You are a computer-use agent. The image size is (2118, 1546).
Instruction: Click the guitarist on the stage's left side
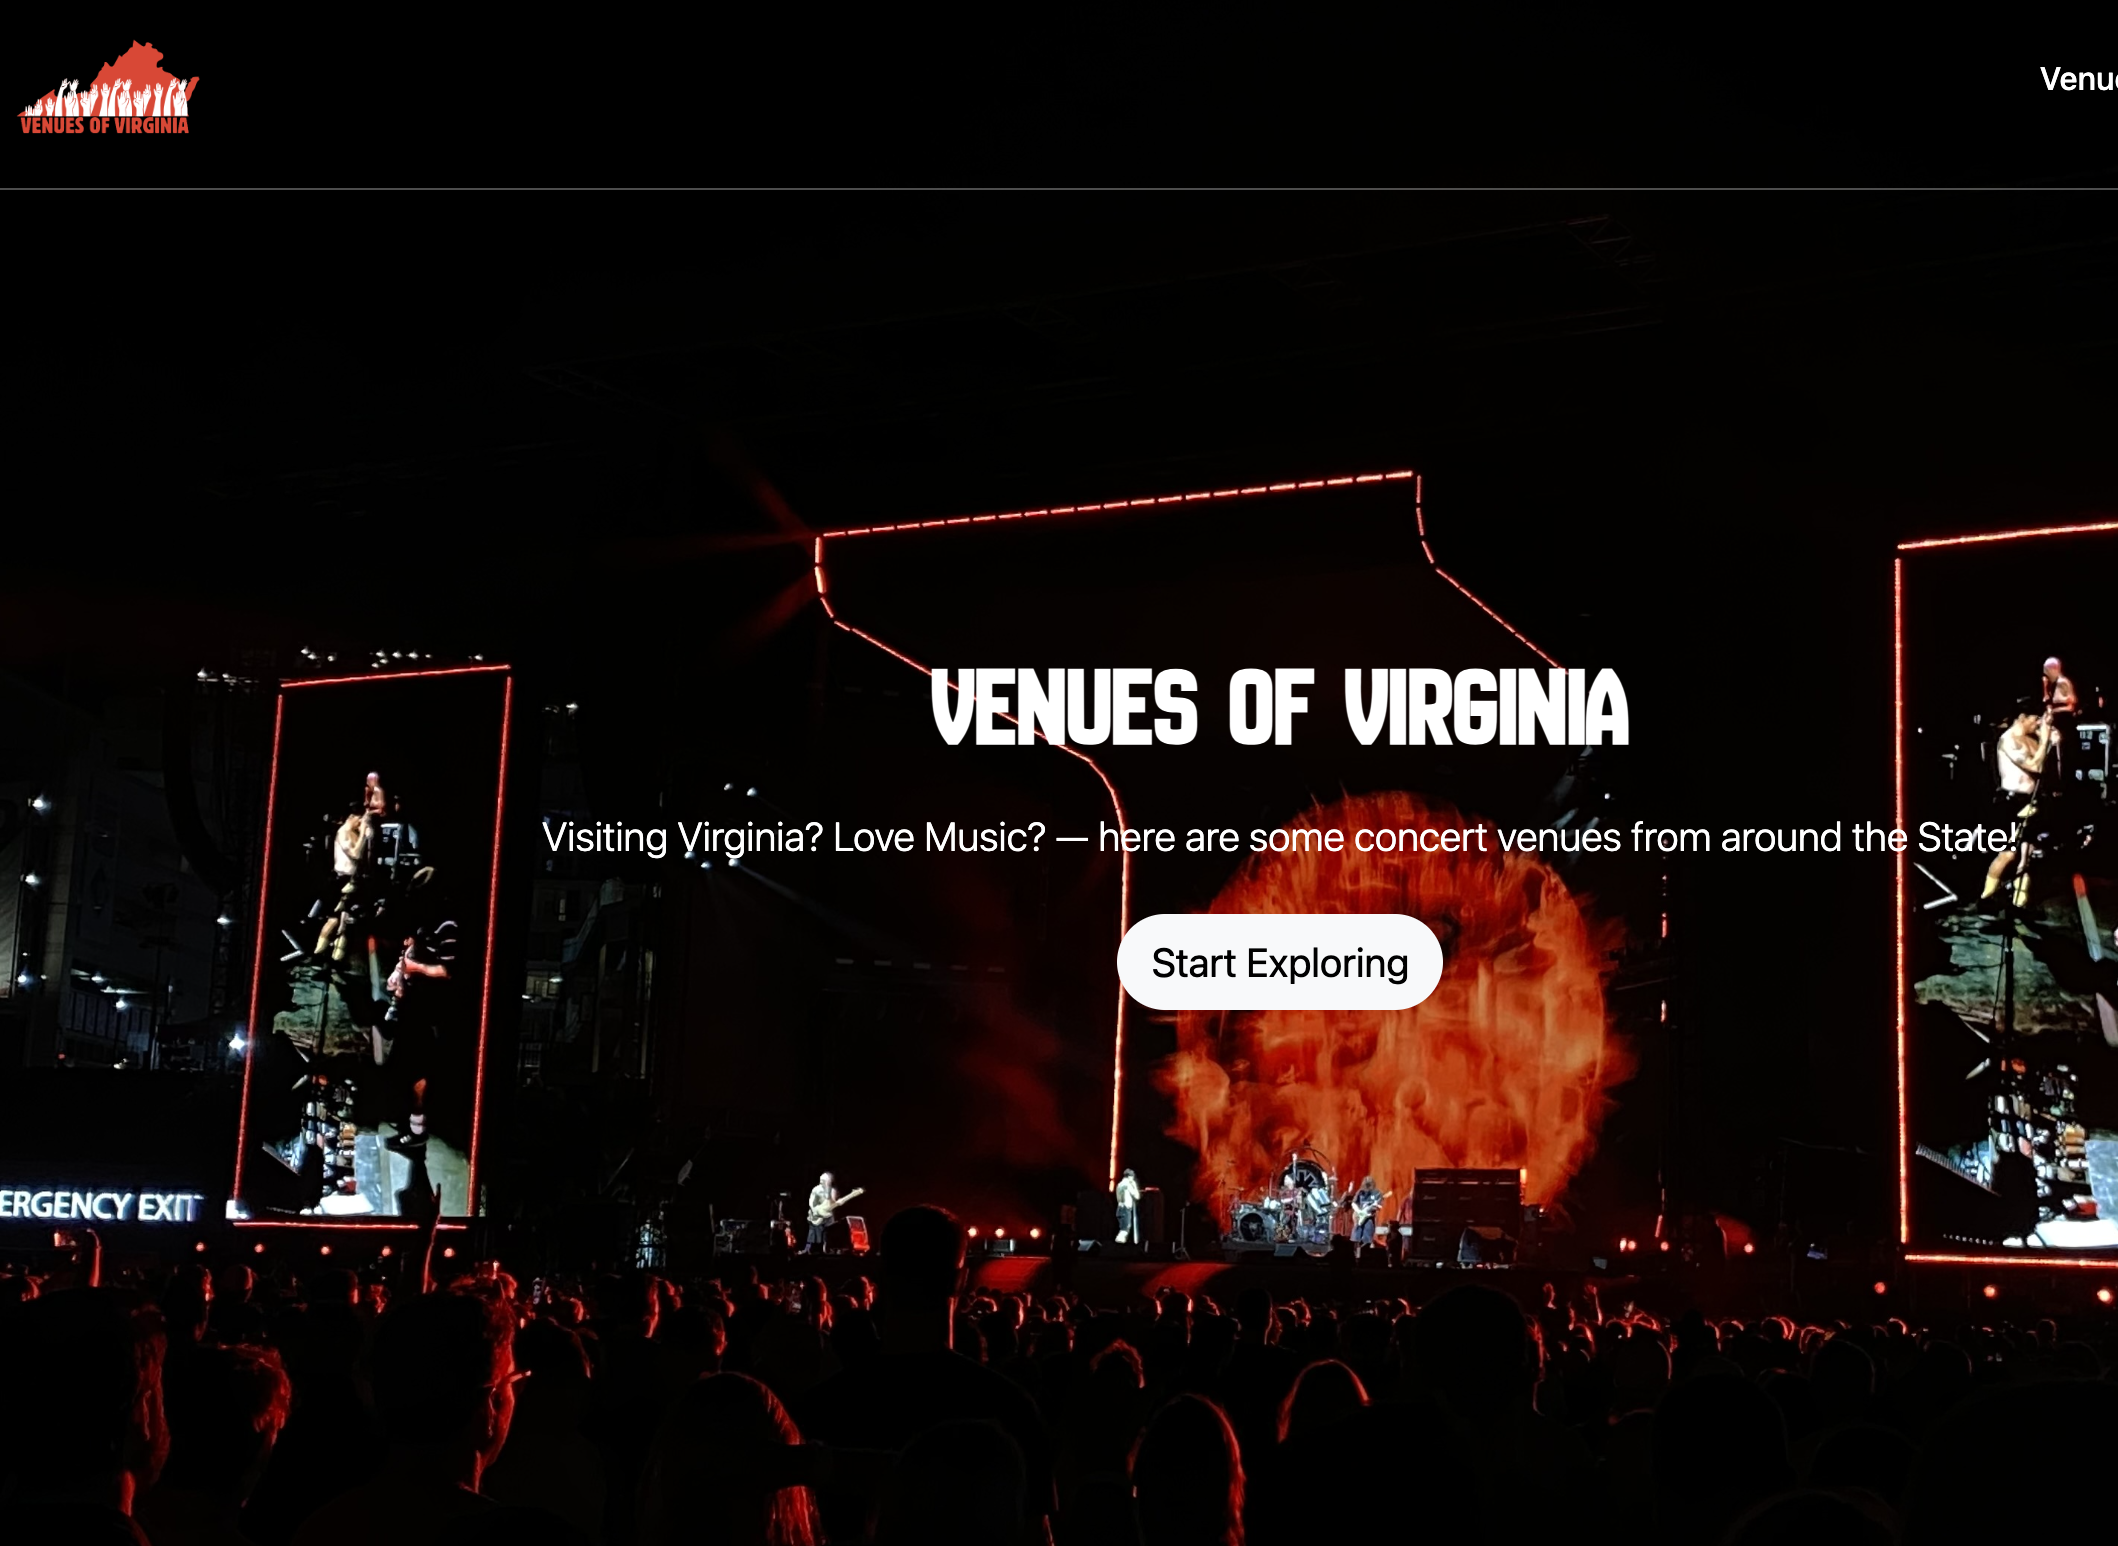pos(826,1210)
